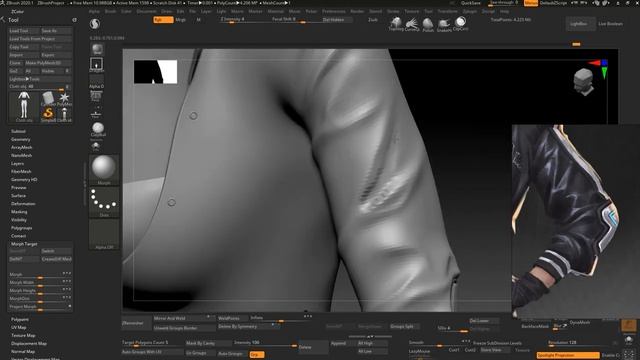The height and width of the screenshot is (360, 640).
Task: Click the reference spotlight image thumbnail
Action: (x=576, y=221)
